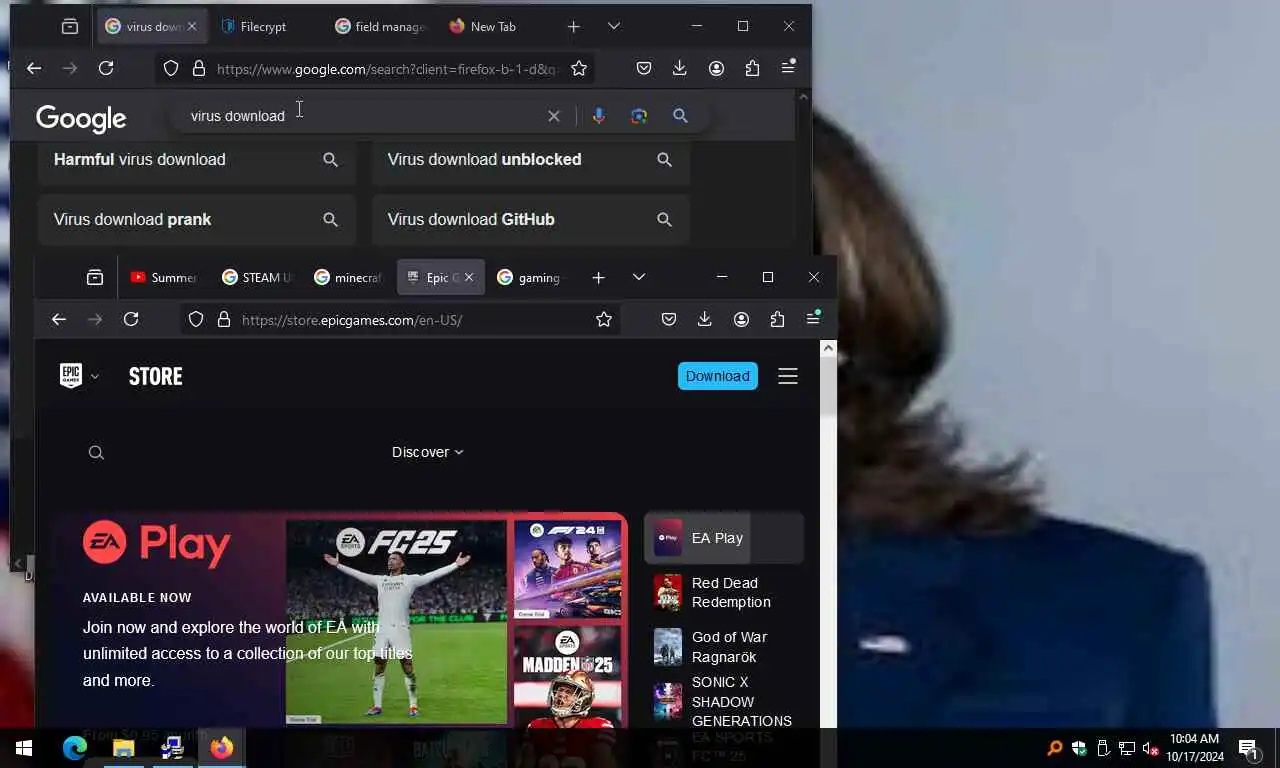Select SONIC X SHADOW GENERATIONS entry

tap(724, 701)
